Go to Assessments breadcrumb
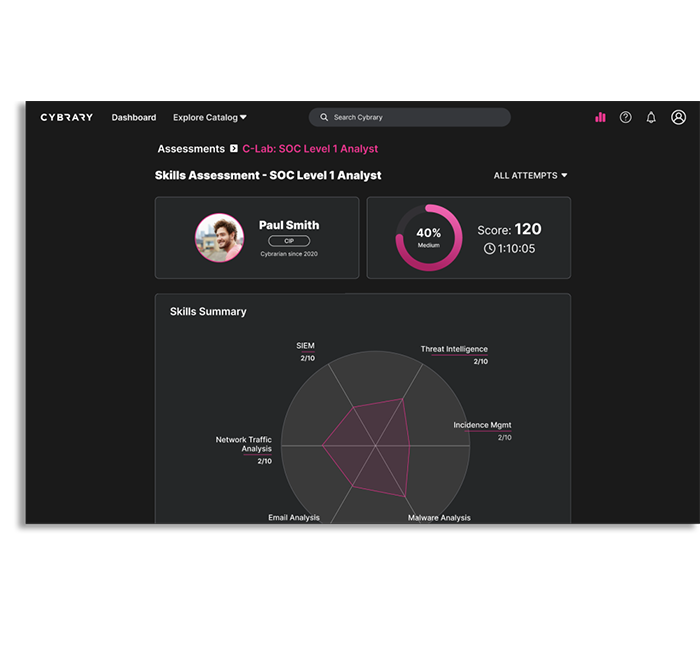 (x=191, y=149)
